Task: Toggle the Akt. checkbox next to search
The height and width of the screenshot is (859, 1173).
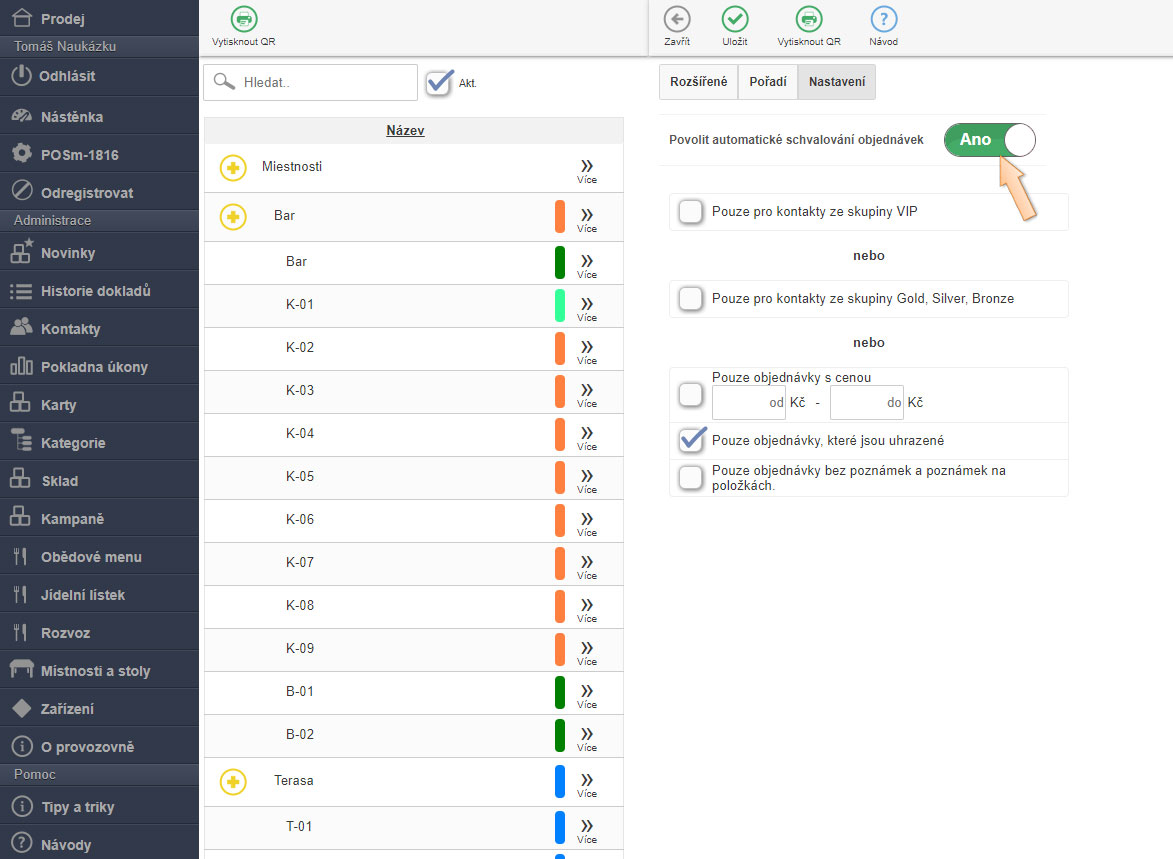Action: (x=439, y=83)
